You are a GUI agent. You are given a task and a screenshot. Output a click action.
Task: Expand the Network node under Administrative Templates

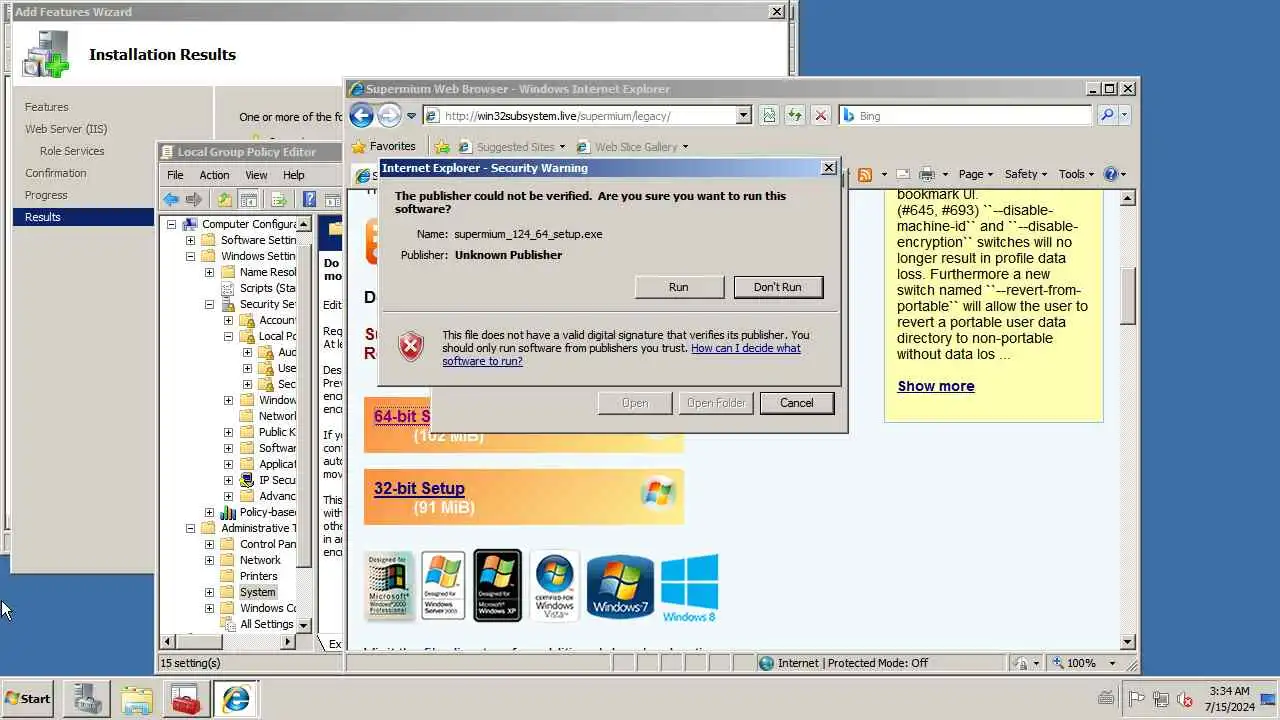209,560
